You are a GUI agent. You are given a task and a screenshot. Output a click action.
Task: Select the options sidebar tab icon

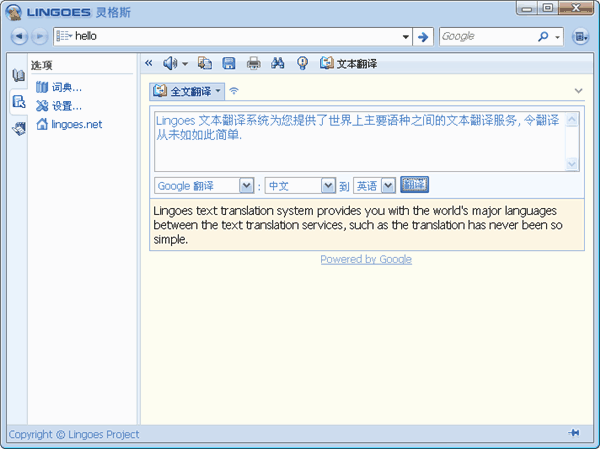coord(18,102)
